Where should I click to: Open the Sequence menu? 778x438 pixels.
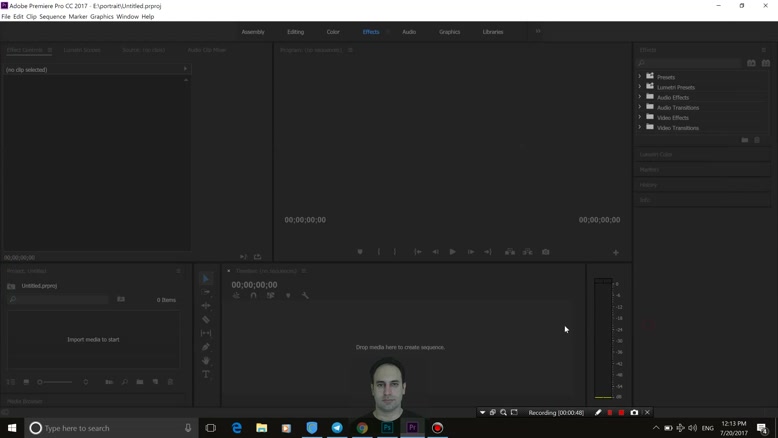tap(52, 17)
